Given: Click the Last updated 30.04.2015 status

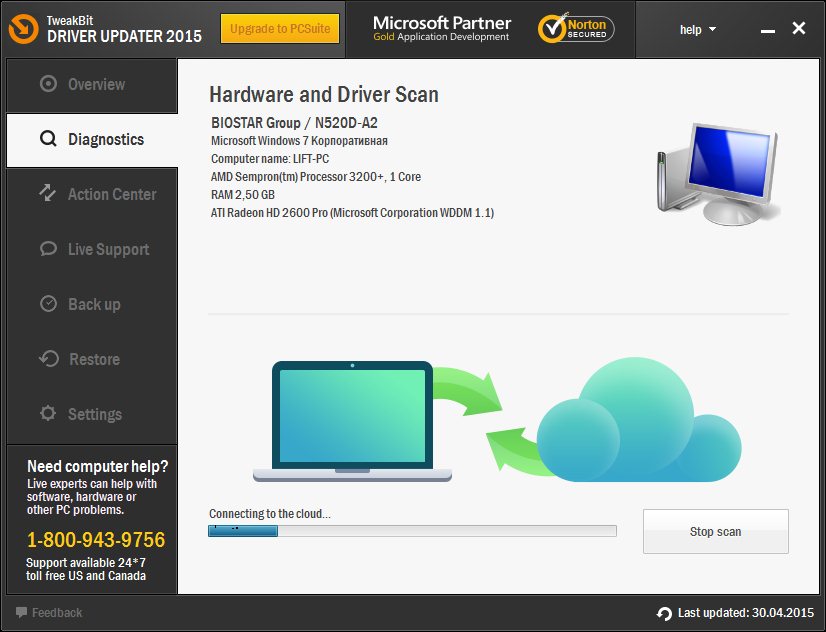Looking at the screenshot, I should (735, 613).
